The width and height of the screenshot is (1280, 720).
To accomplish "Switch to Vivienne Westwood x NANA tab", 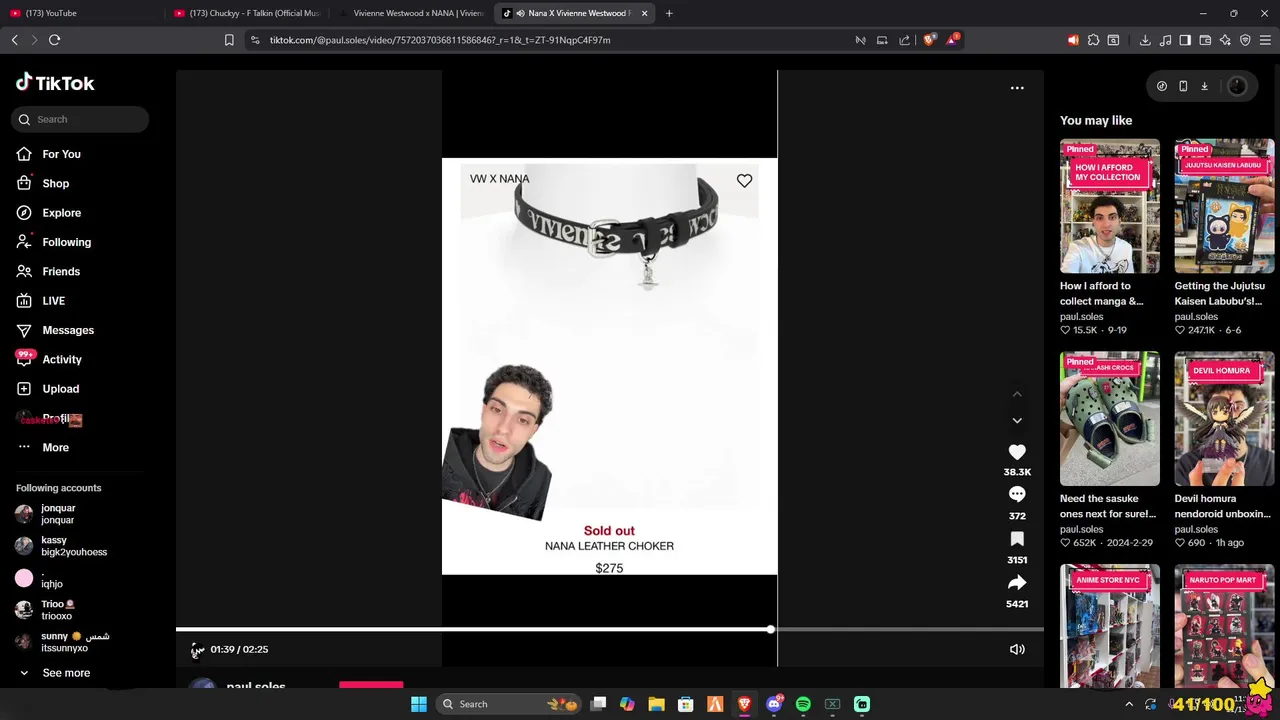I will pyautogui.click(x=412, y=13).
